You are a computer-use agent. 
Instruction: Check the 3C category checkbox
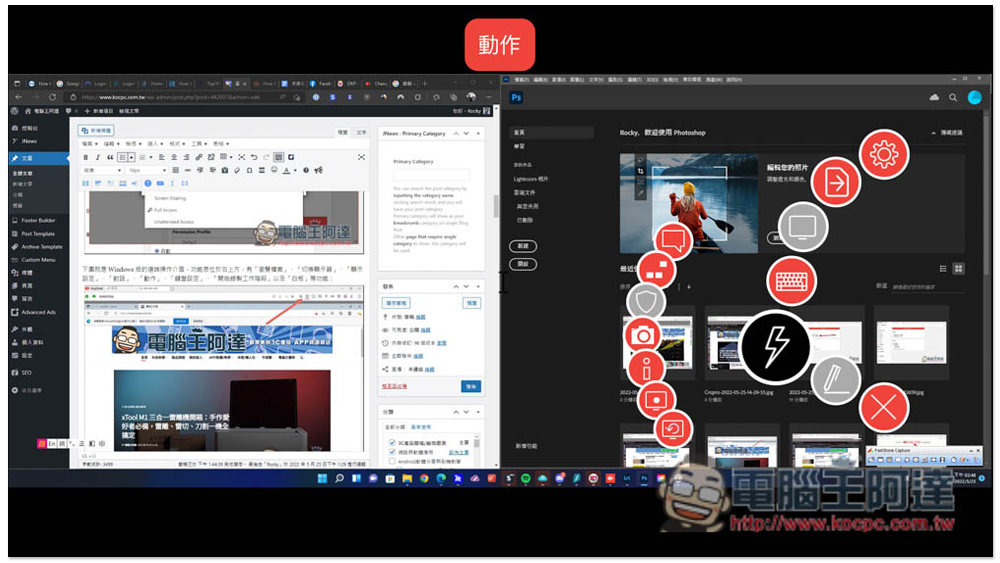tap(392, 442)
